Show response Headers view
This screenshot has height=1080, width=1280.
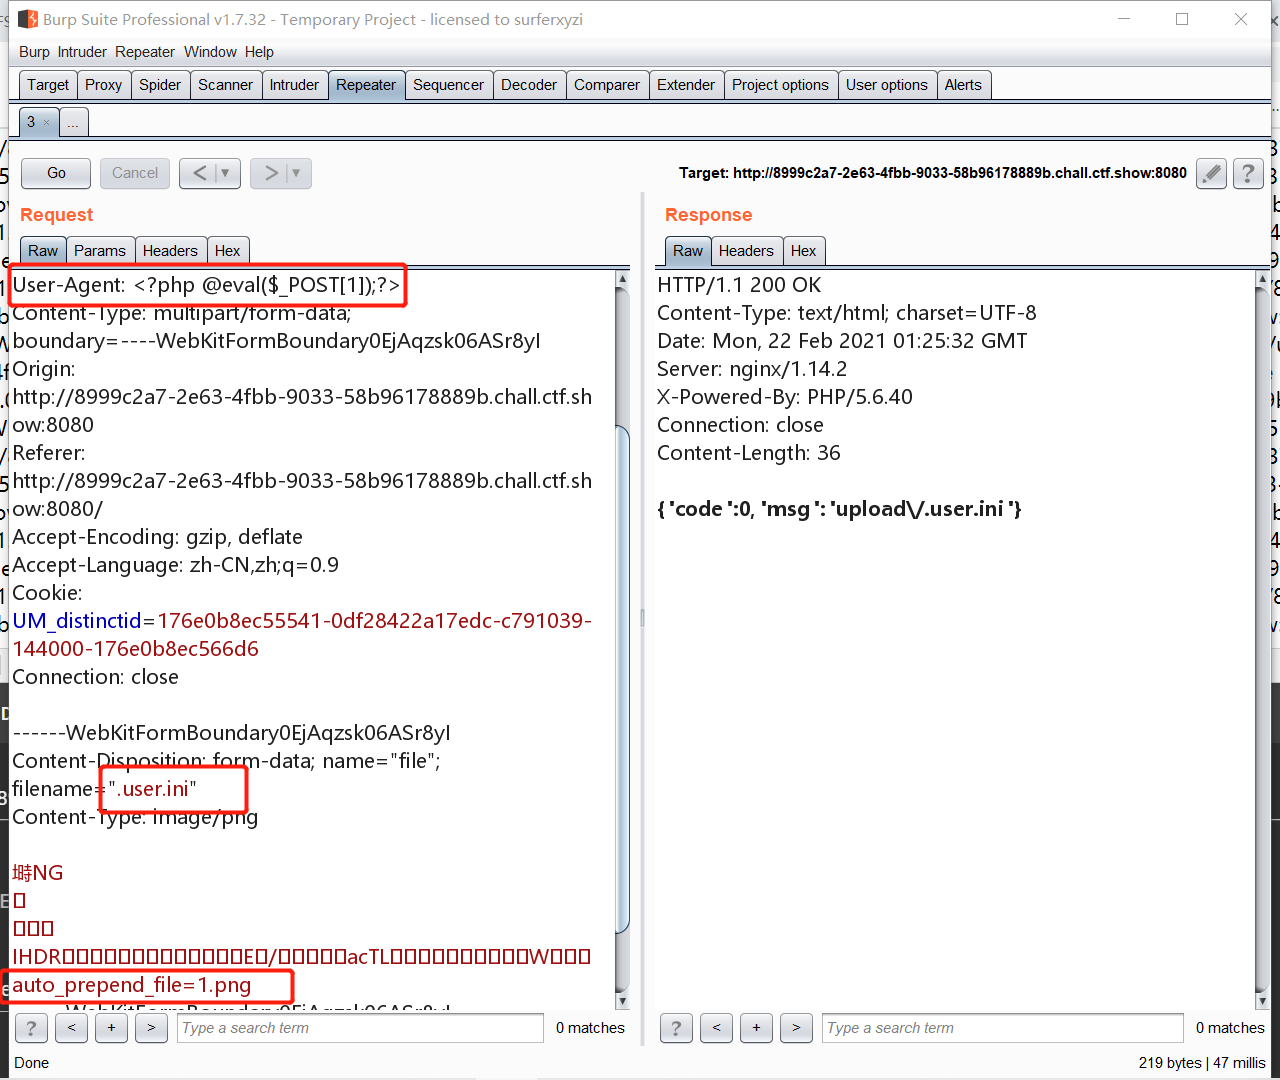[x=746, y=251]
